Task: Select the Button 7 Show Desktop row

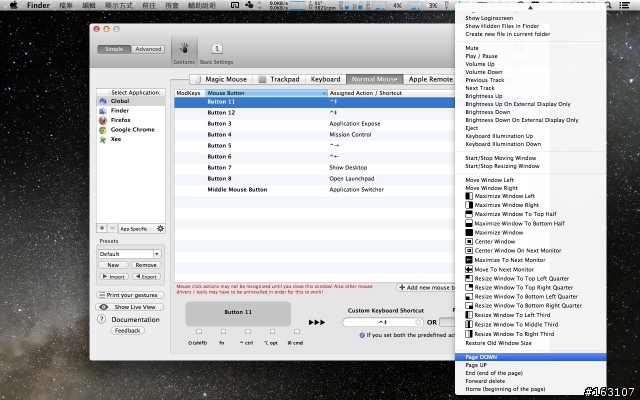Action: click(x=315, y=167)
